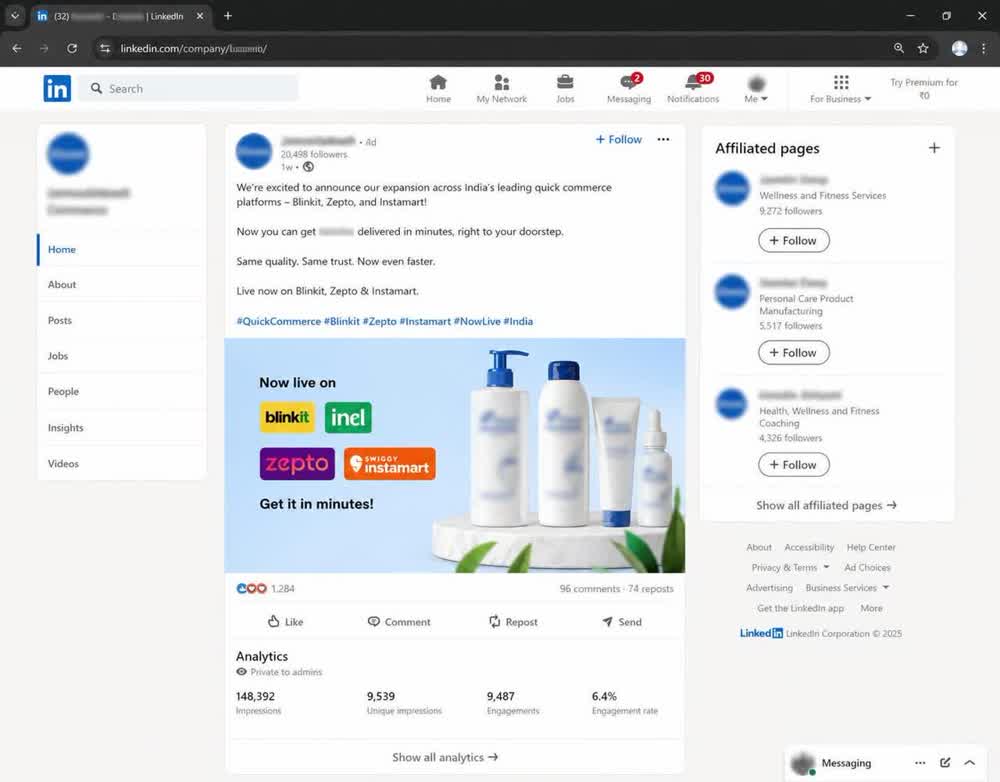
Task: Click the LinkedIn logo in header
Action: point(57,88)
